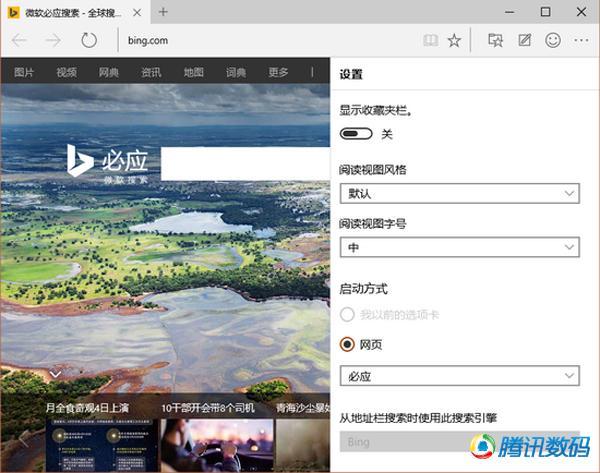This screenshot has height=473, width=600.
Task: Open reading view from address bar
Action: 430,41
